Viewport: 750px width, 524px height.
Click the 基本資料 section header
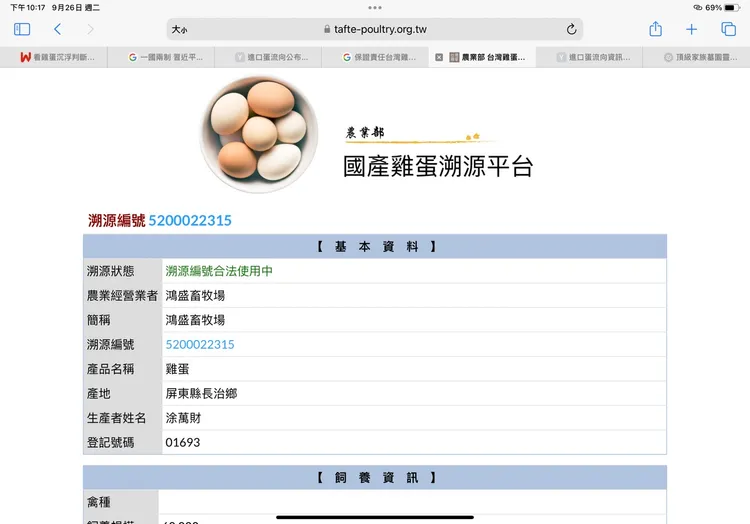click(x=375, y=246)
